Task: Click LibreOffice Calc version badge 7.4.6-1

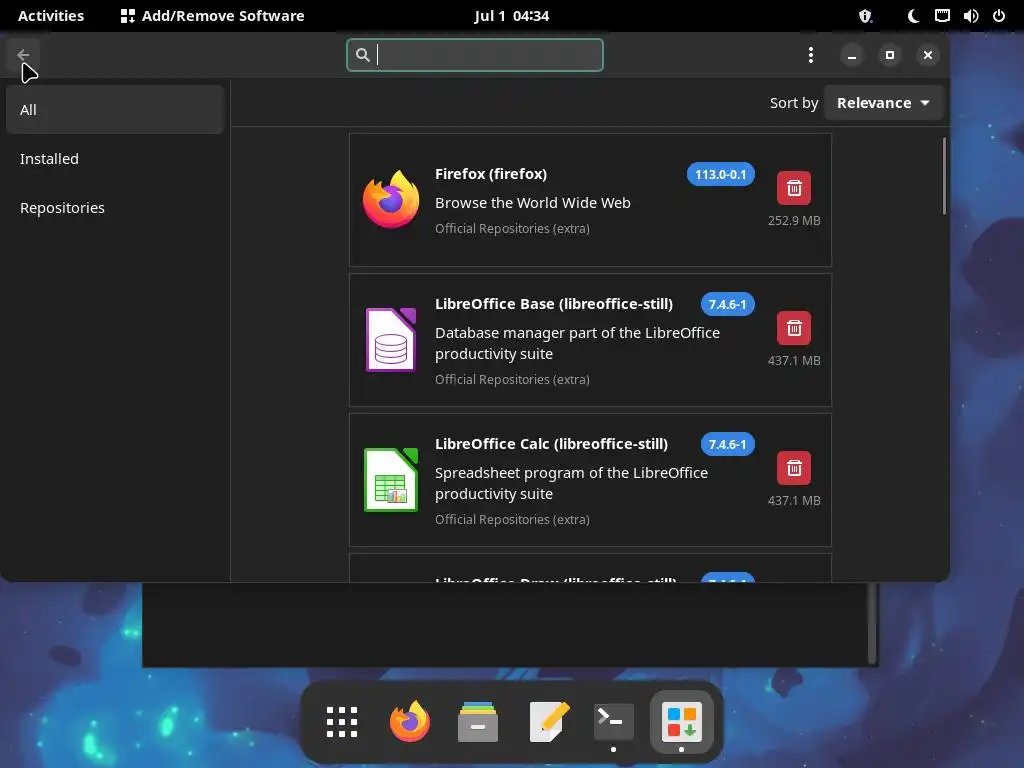Action: click(727, 445)
